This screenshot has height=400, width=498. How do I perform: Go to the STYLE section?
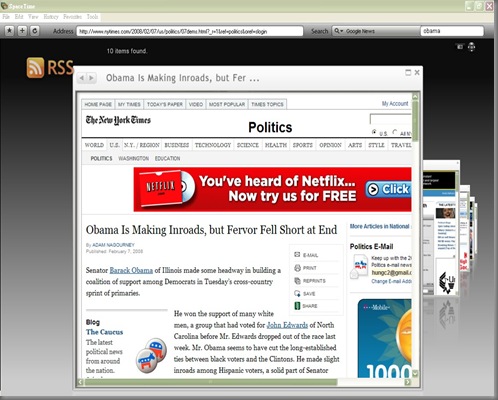tap(376, 145)
